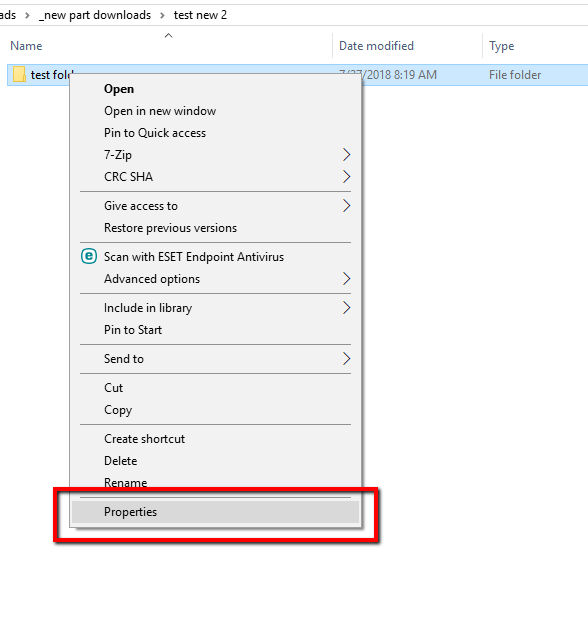
Task: Select Restore previous versions
Action: click(x=216, y=228)
